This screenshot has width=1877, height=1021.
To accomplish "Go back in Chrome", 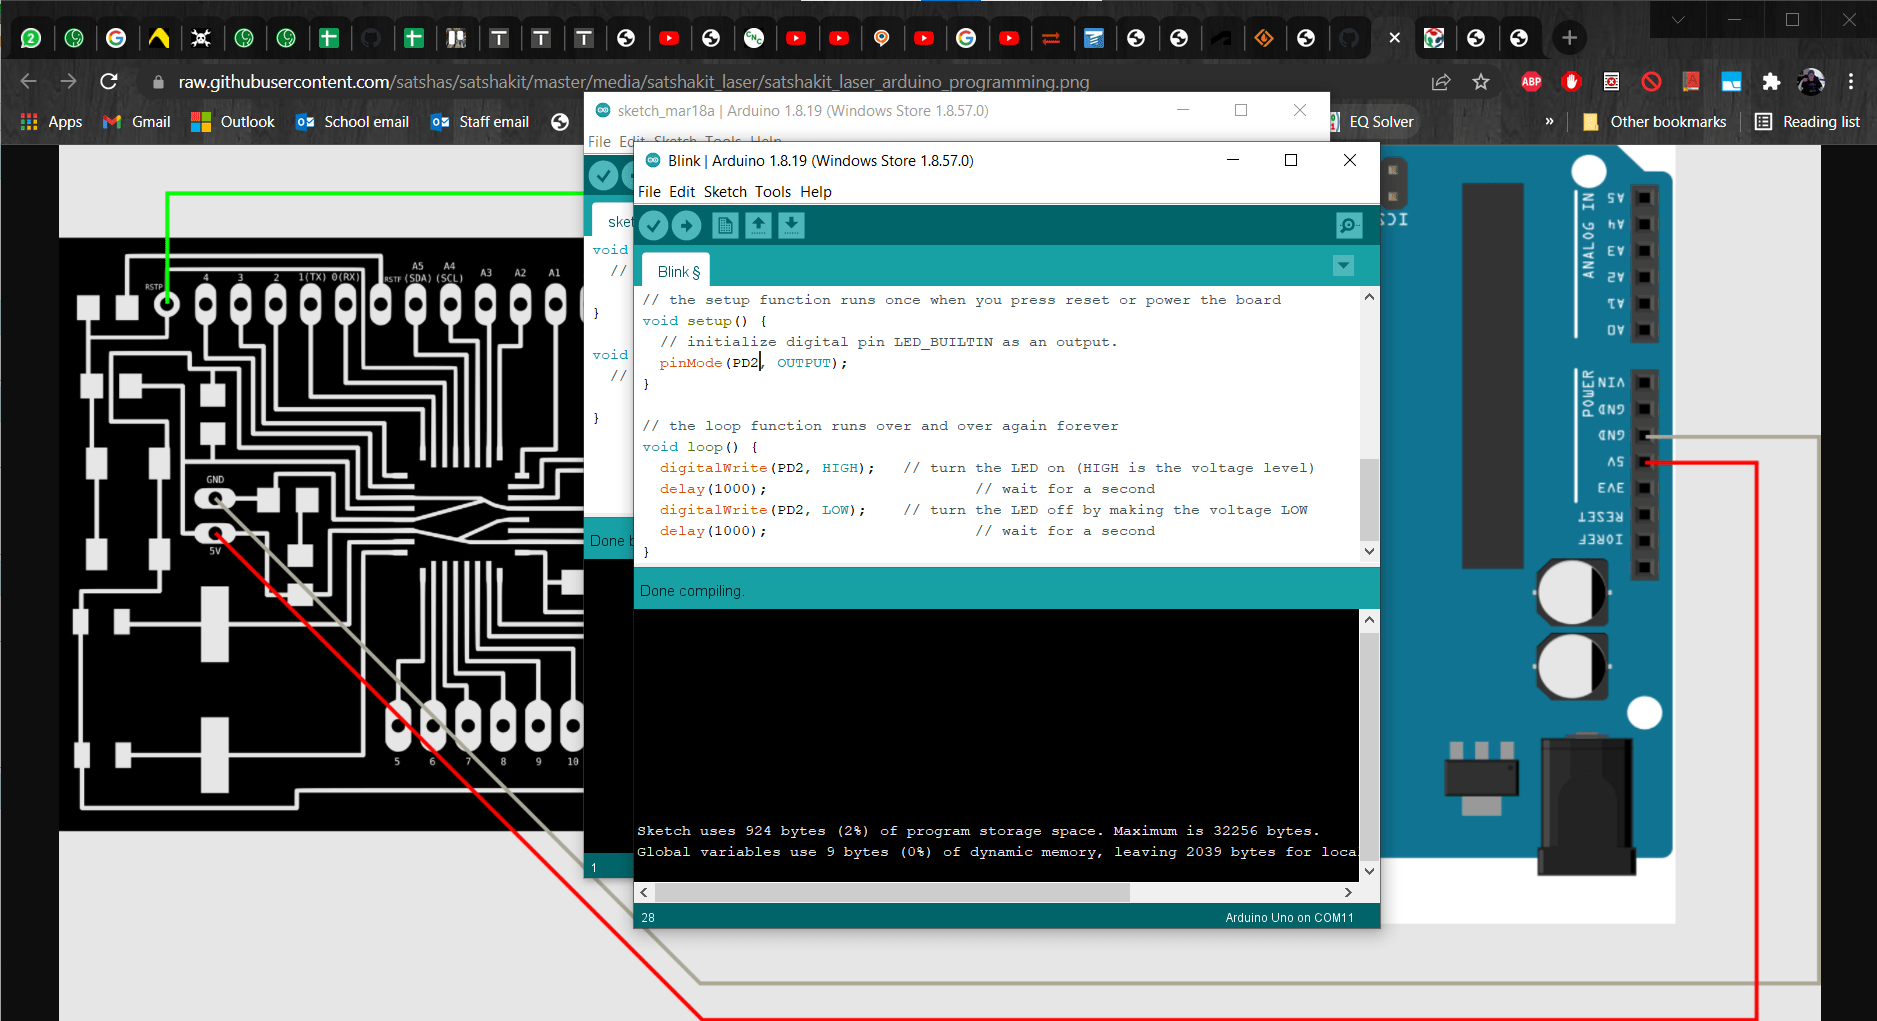I will [x=28, y=82].
